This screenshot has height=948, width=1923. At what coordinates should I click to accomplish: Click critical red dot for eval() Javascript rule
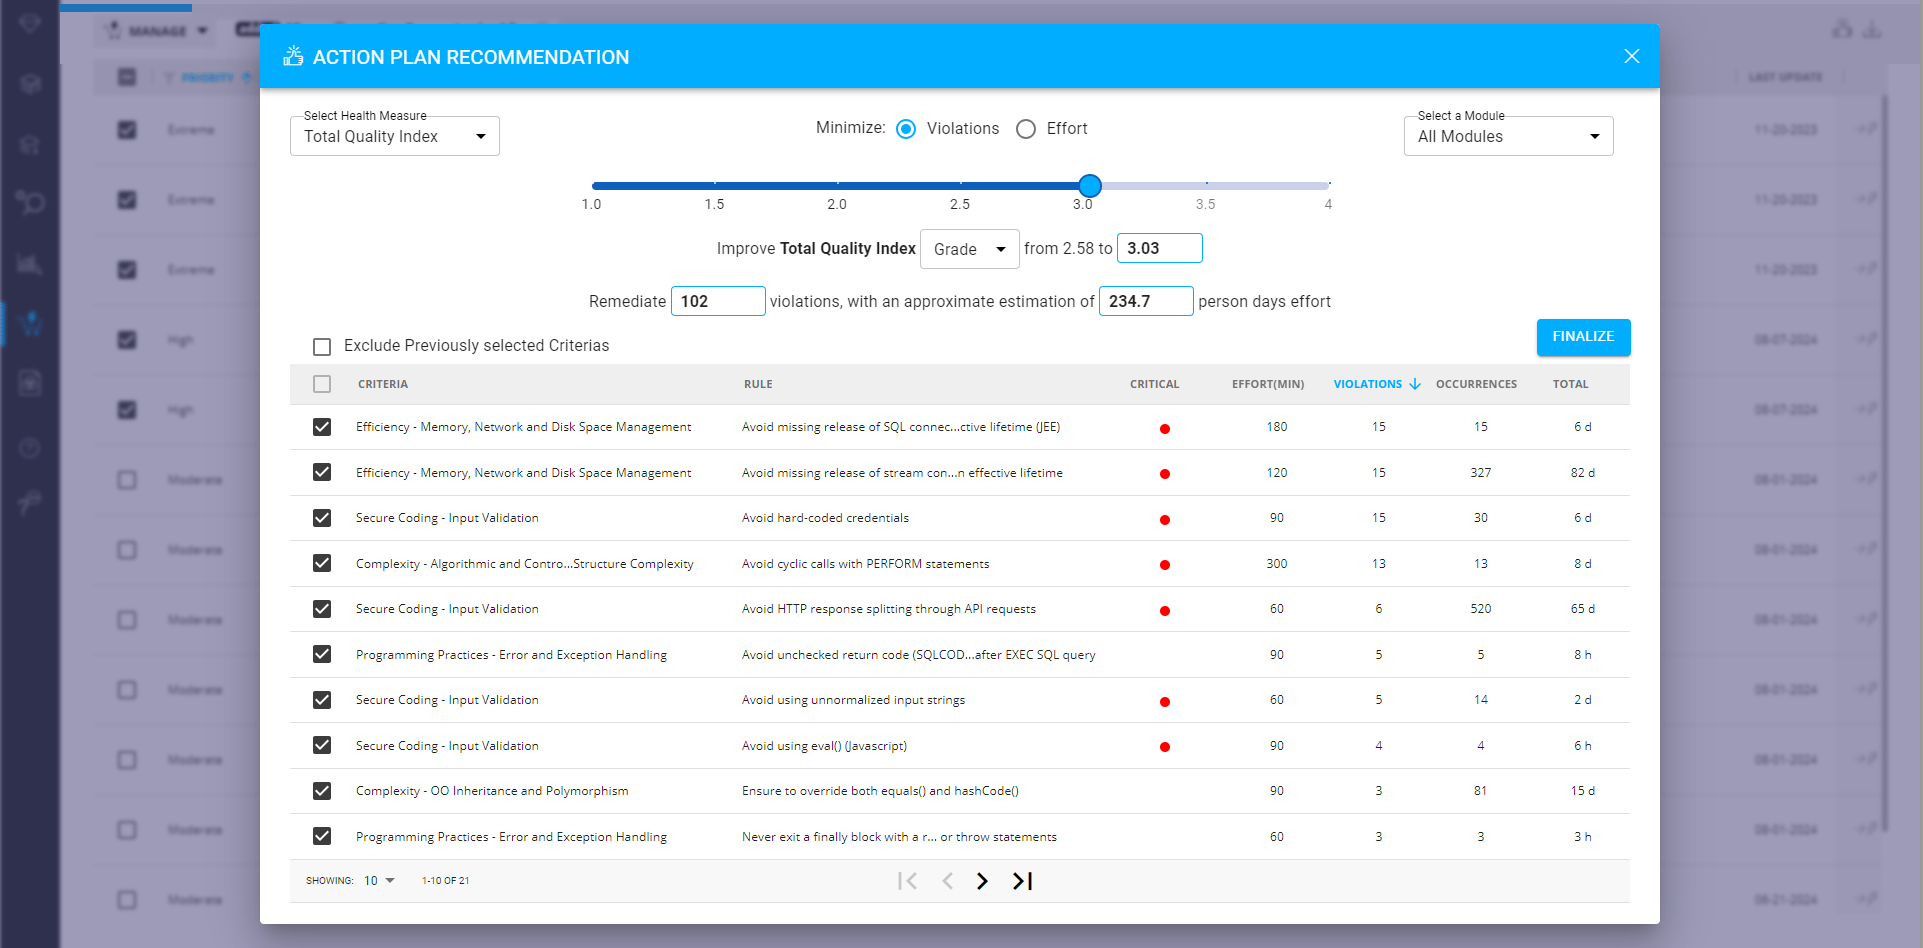[x=1165, y=747]
